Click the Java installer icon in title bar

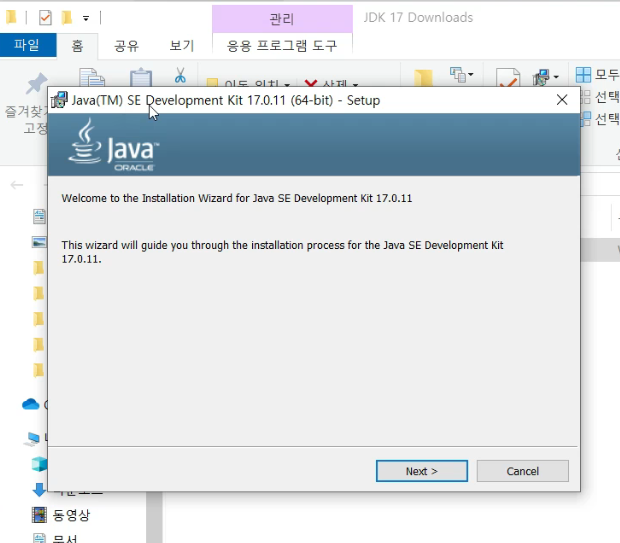tap(59, 100)
